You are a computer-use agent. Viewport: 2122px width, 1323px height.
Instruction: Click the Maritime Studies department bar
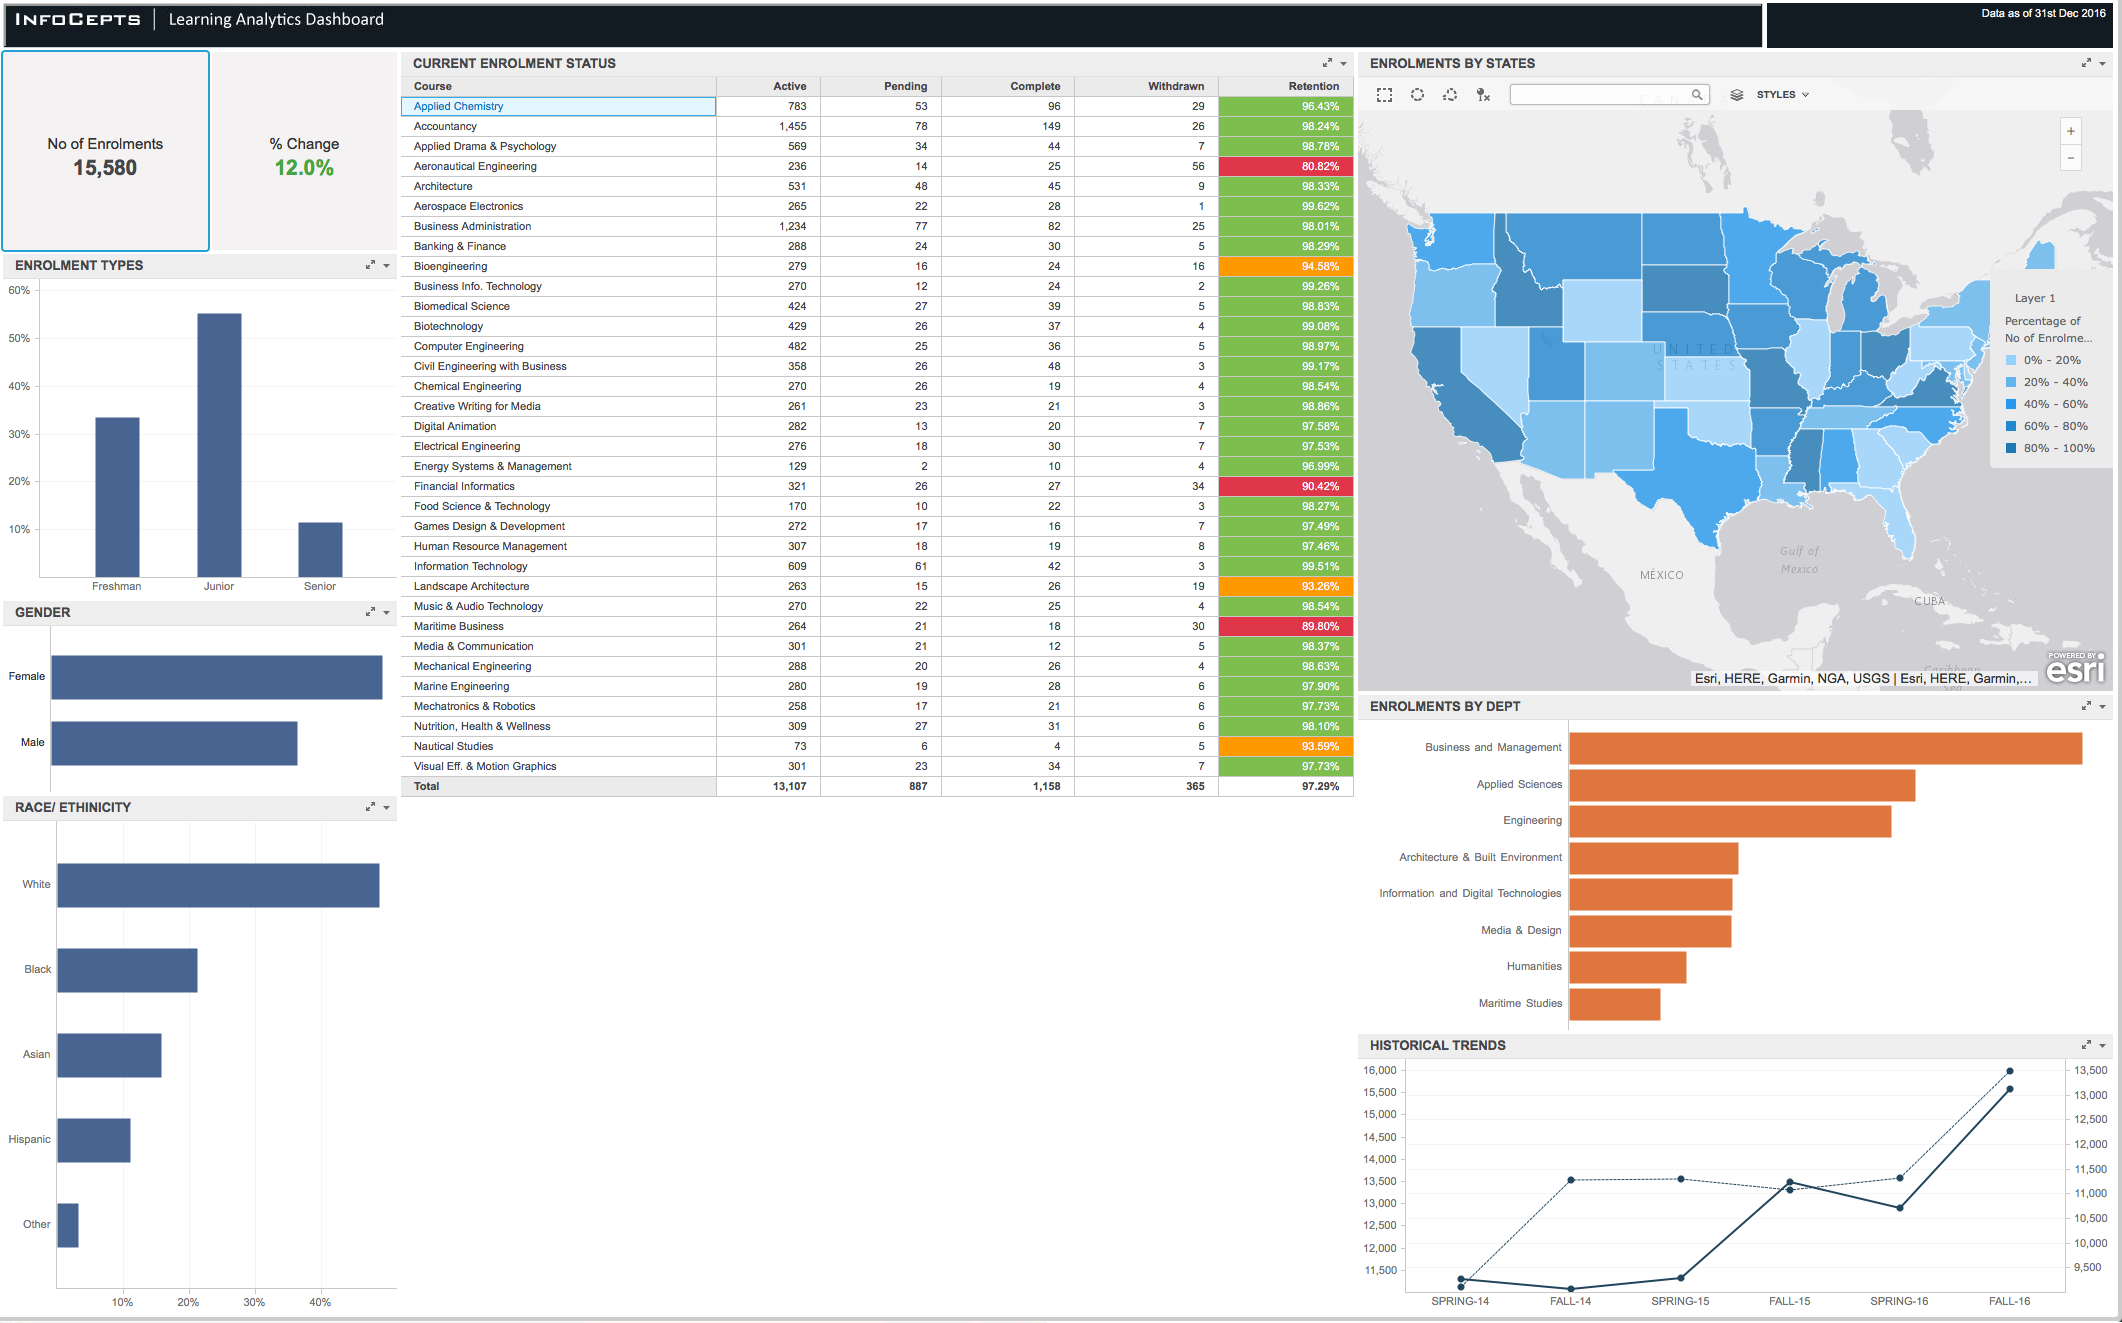click(x=1615, y=1004)
